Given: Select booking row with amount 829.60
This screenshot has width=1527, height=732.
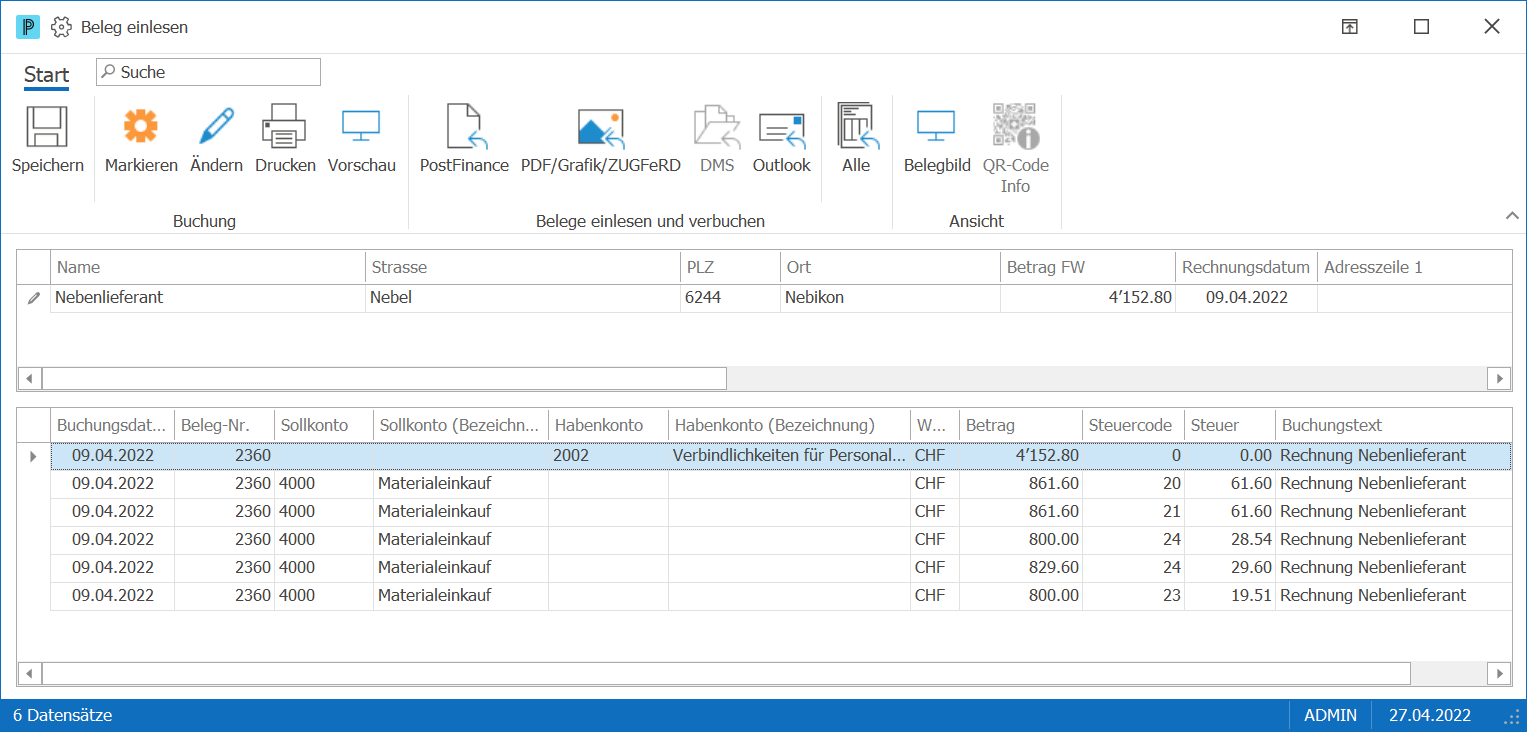Looking at the screenshot, I should click(780, 567).
